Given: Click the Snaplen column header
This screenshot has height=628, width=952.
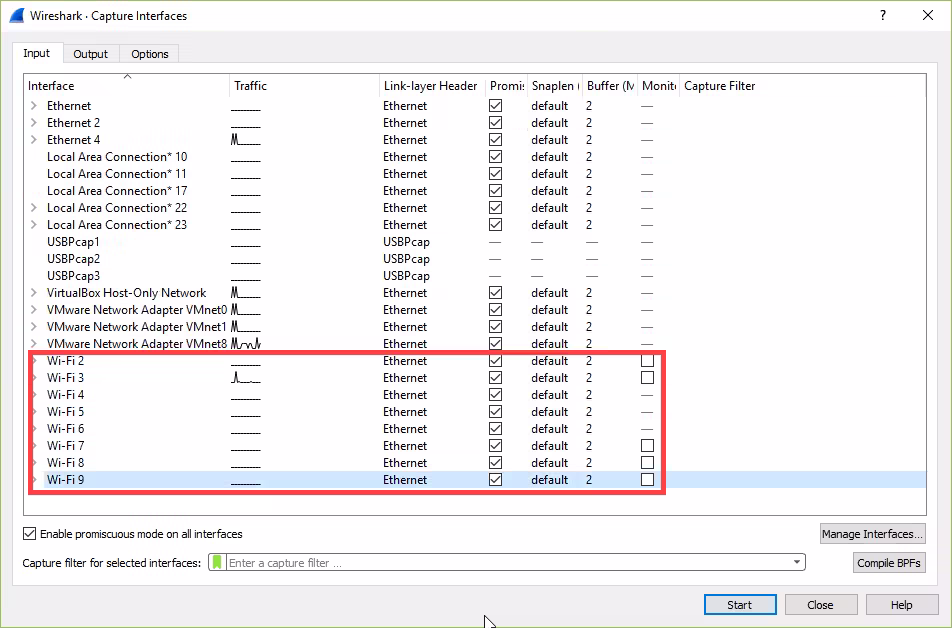Looking at the screenshot, I should [555, 86].
